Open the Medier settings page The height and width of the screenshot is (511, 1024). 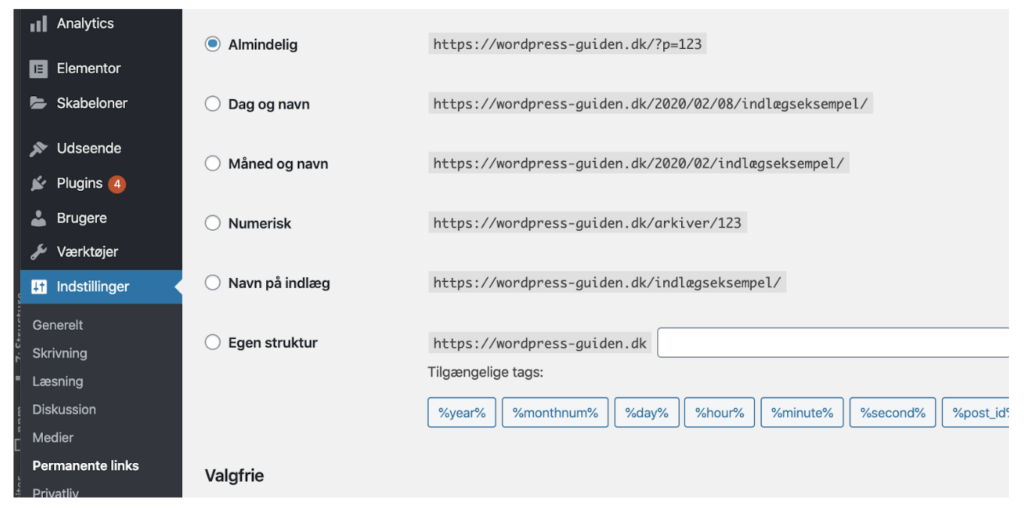[x=53, y=438]
